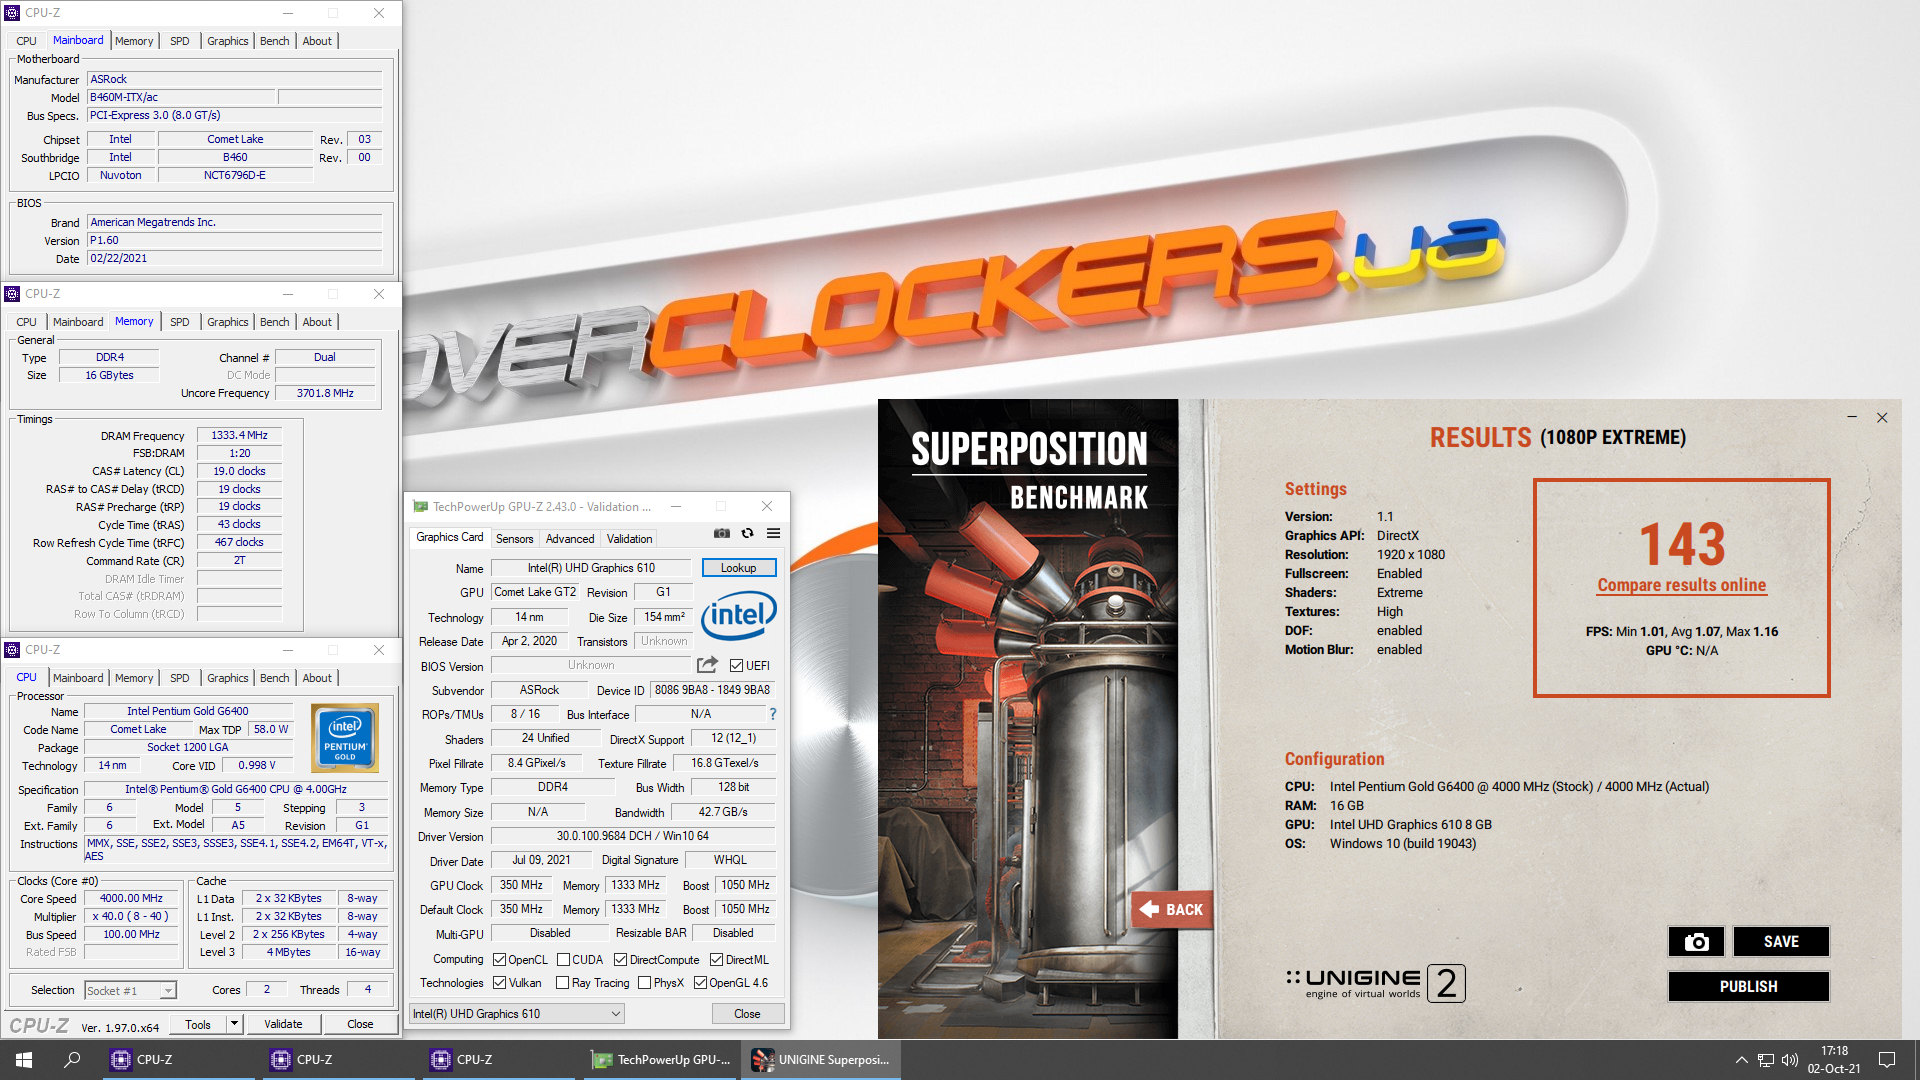Minimize the GPU-Z window
Image resolution: width=1920 pixels, height=1080 pixels.
[x=676, y=506]
